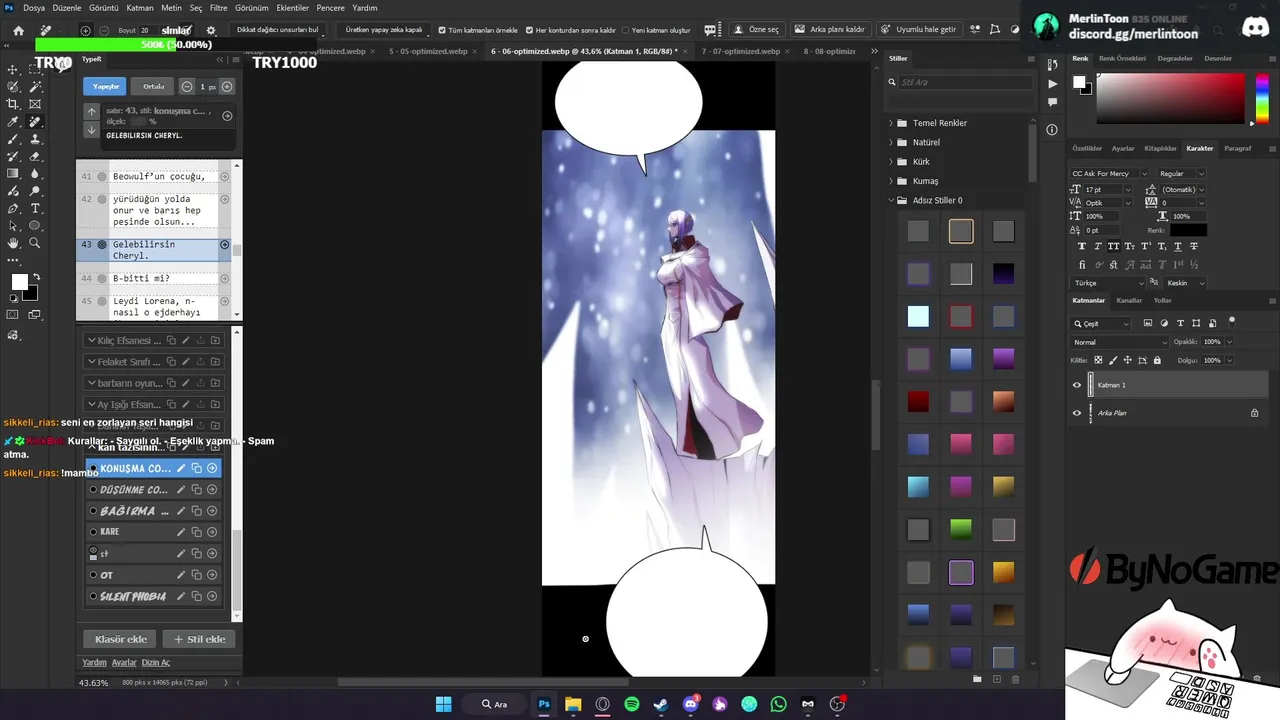Click the Home icon in options bar

[x=18, y=30]
